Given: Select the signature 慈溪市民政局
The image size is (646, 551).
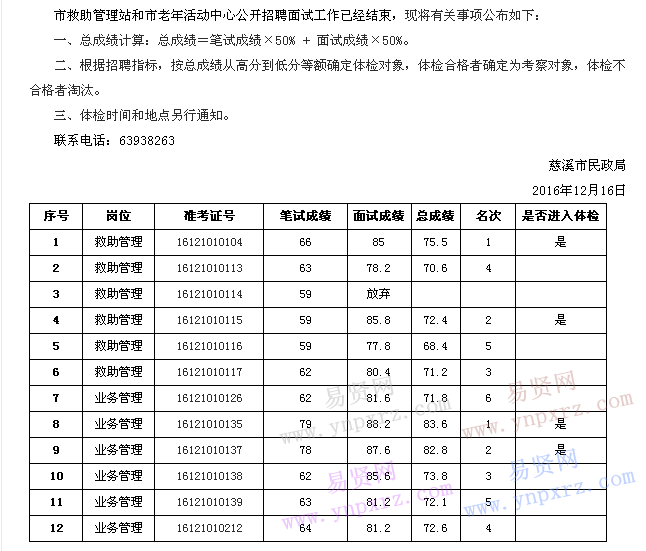Looking at the screenshot, I should (587, 165).
